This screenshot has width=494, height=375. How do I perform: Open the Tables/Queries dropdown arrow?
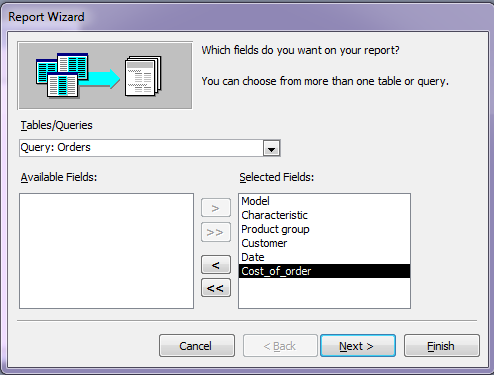[271, 149]
